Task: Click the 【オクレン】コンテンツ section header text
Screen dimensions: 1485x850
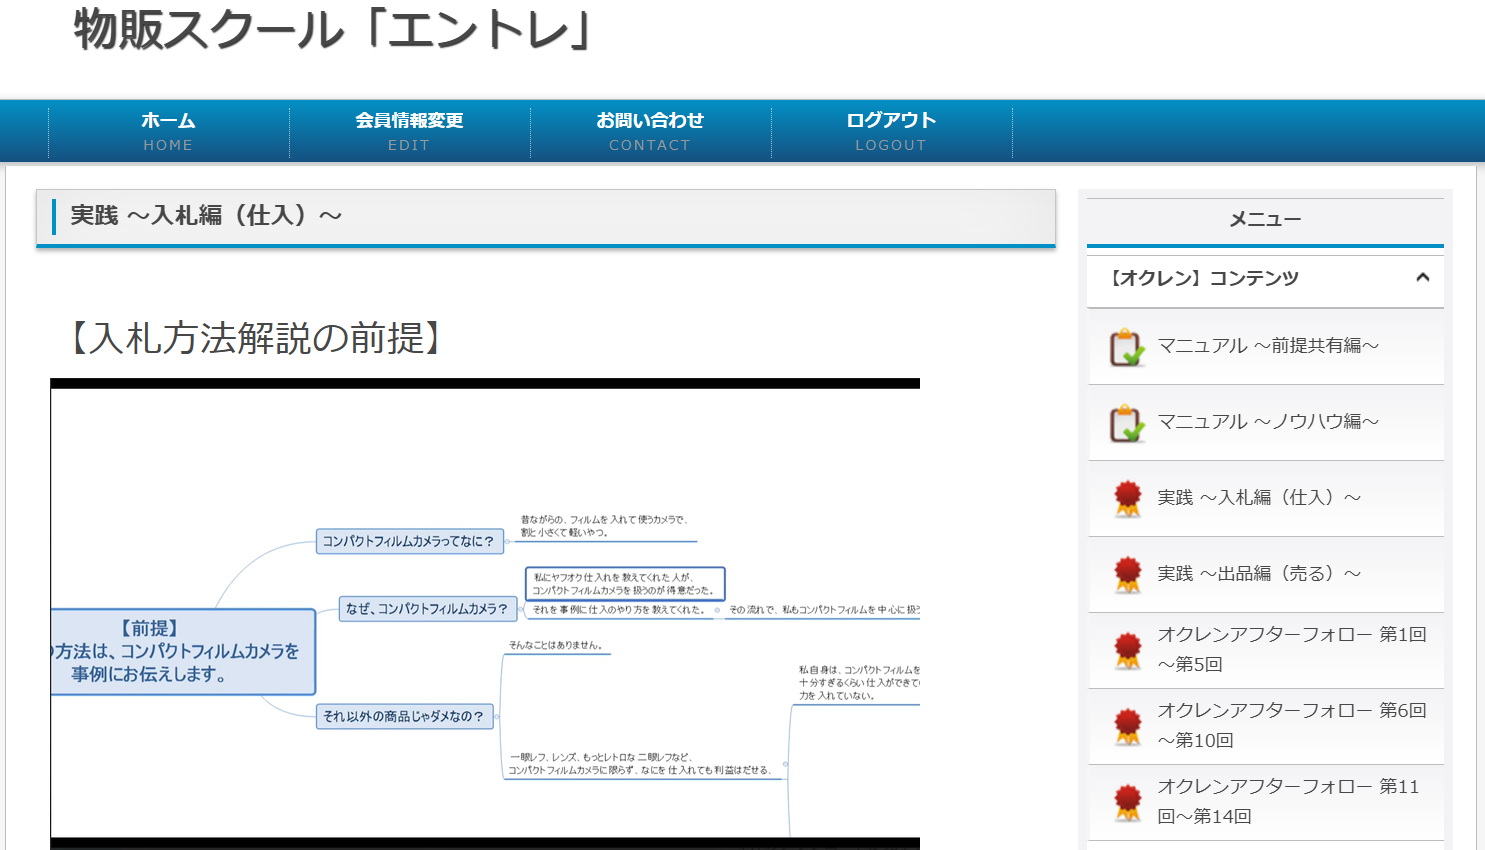Action: point(1204,278)
